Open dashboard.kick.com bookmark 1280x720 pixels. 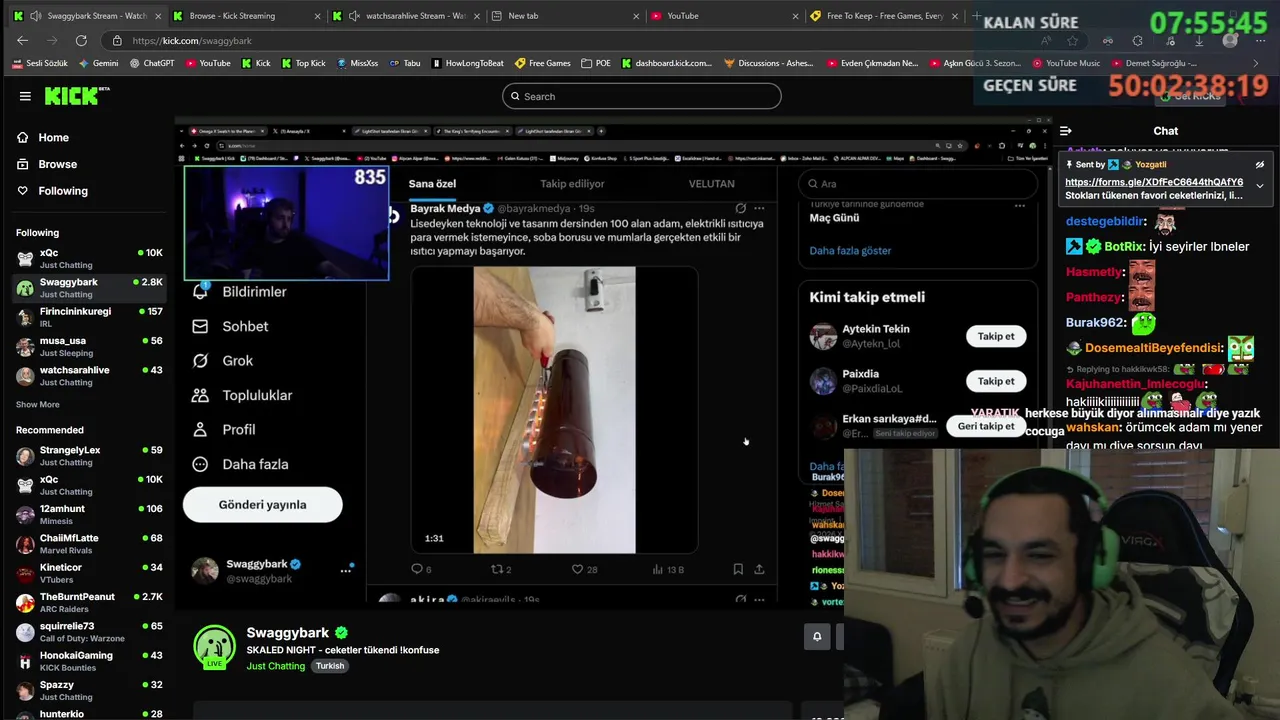click(x=667, y=63)
